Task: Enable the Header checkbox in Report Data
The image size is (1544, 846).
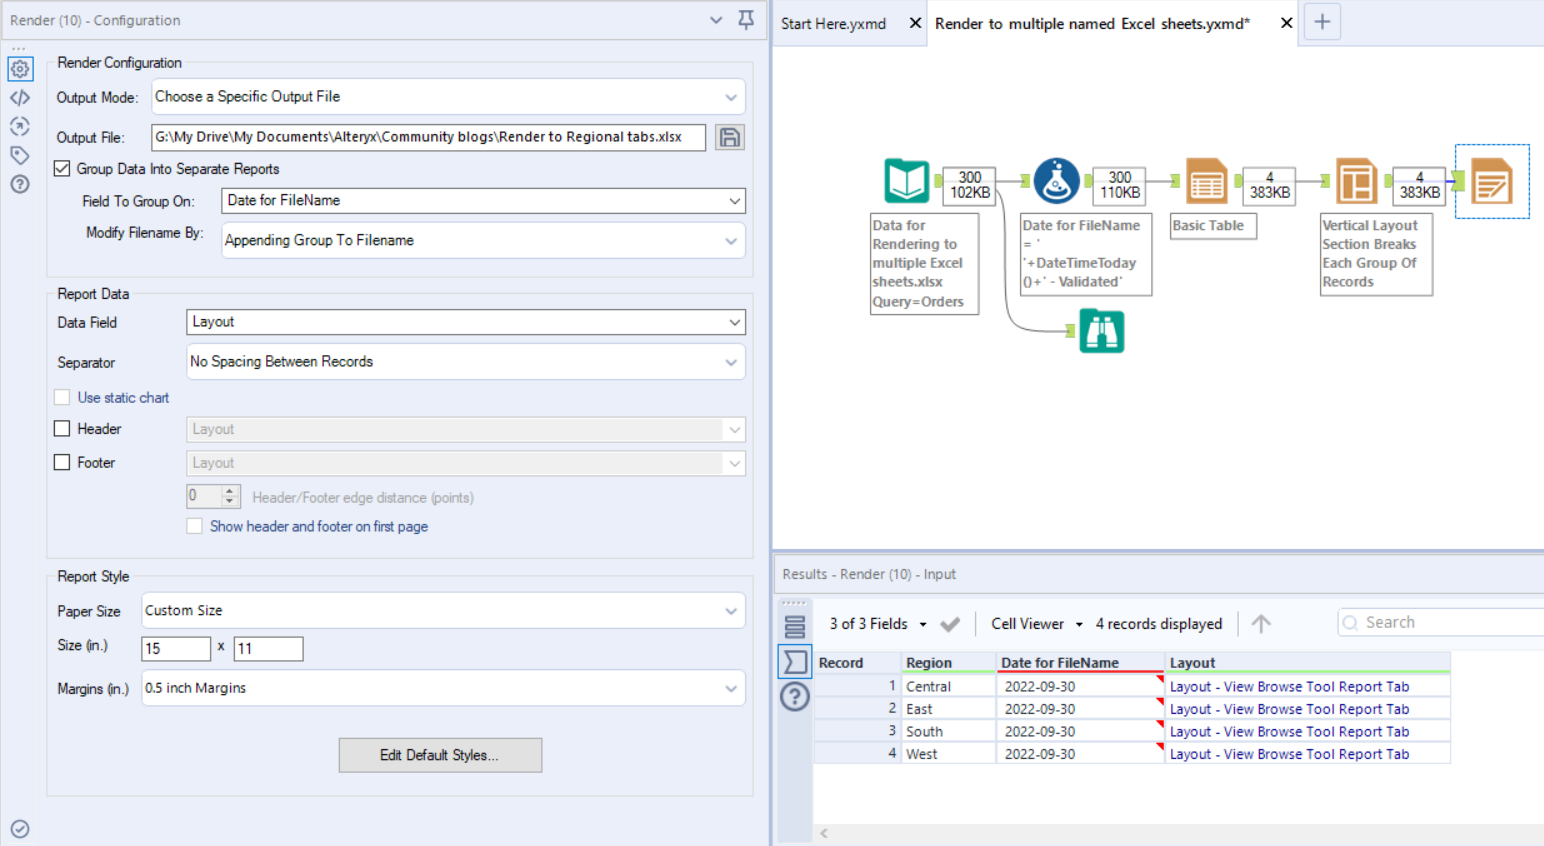Action: point(61,428)
